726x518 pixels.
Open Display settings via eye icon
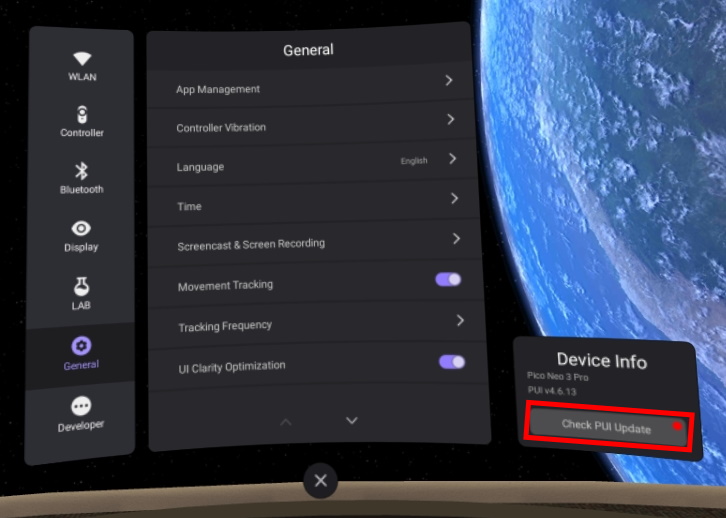pyautogui.click(x=81, y=228)
